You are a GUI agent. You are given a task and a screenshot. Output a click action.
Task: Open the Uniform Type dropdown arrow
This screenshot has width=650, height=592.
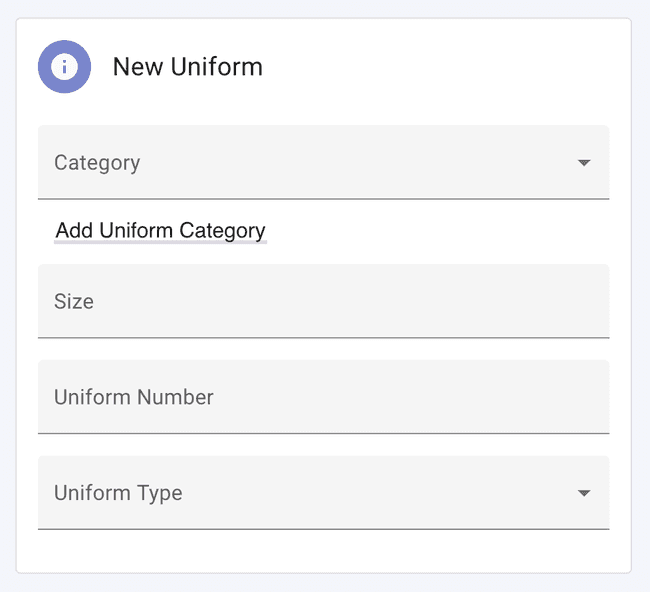click(x=584, y=493)
